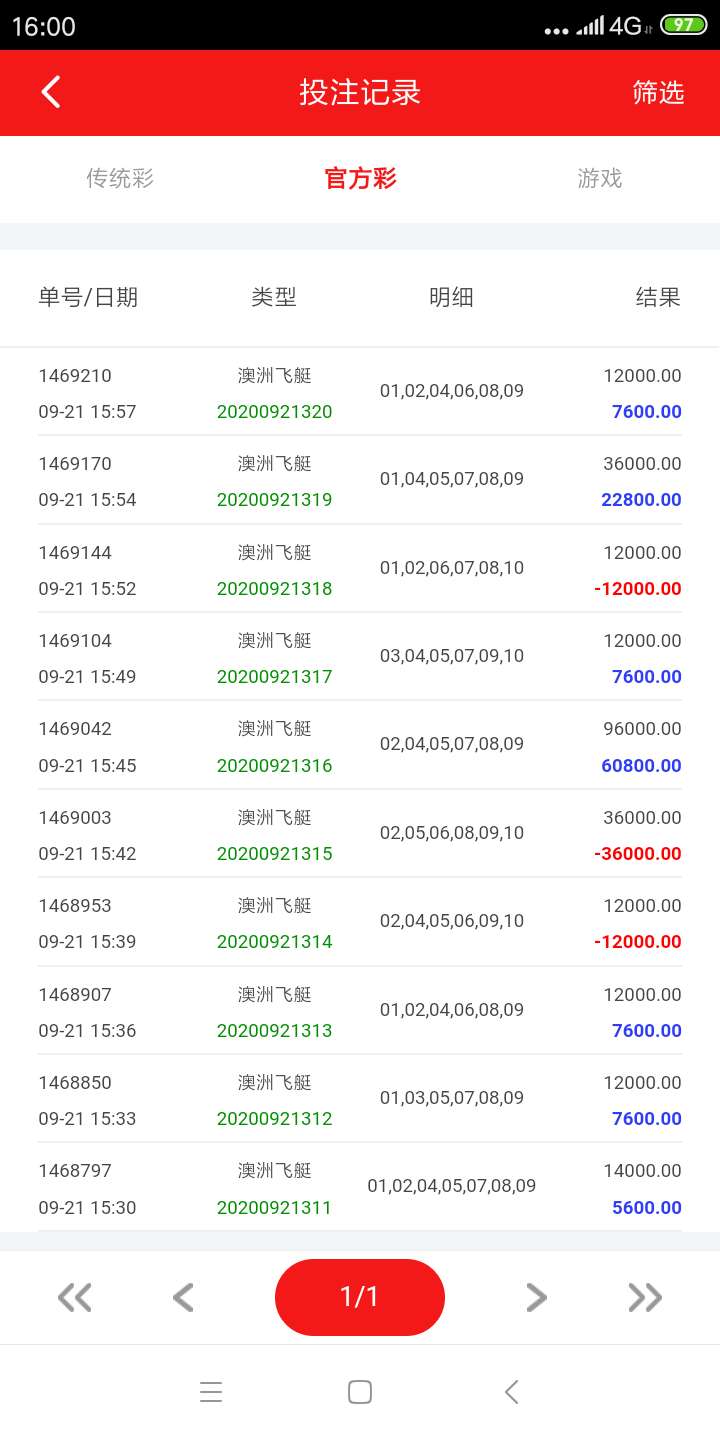The height and width of the screenshot is (1440, 720).
Task: Jump to the last page with double-right arrows
Action: [x=645, y=1298]
